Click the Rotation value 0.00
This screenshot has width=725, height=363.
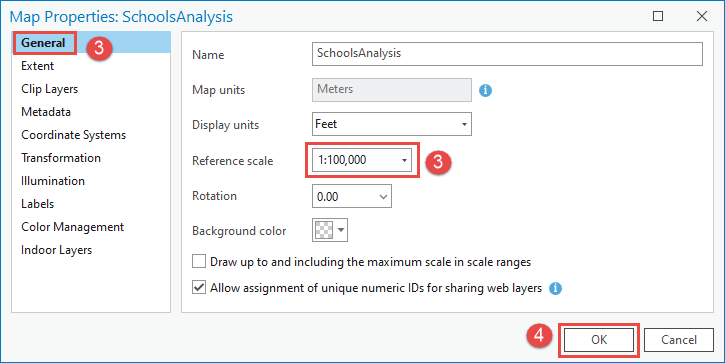[x=327, y=197]
